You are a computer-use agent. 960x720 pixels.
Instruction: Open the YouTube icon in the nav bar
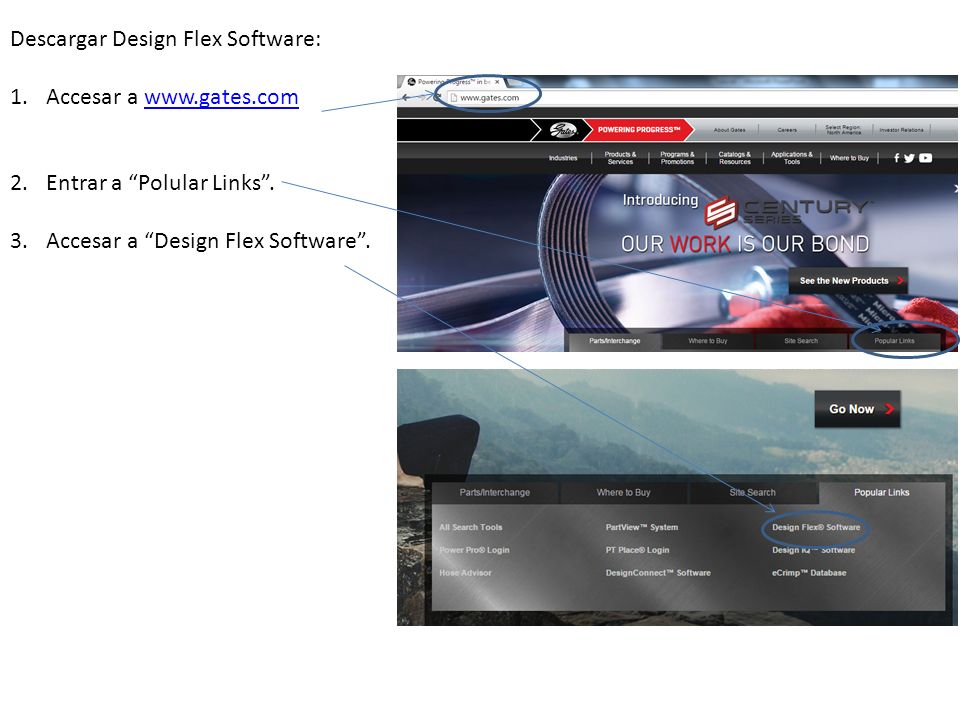click(926, 158)
